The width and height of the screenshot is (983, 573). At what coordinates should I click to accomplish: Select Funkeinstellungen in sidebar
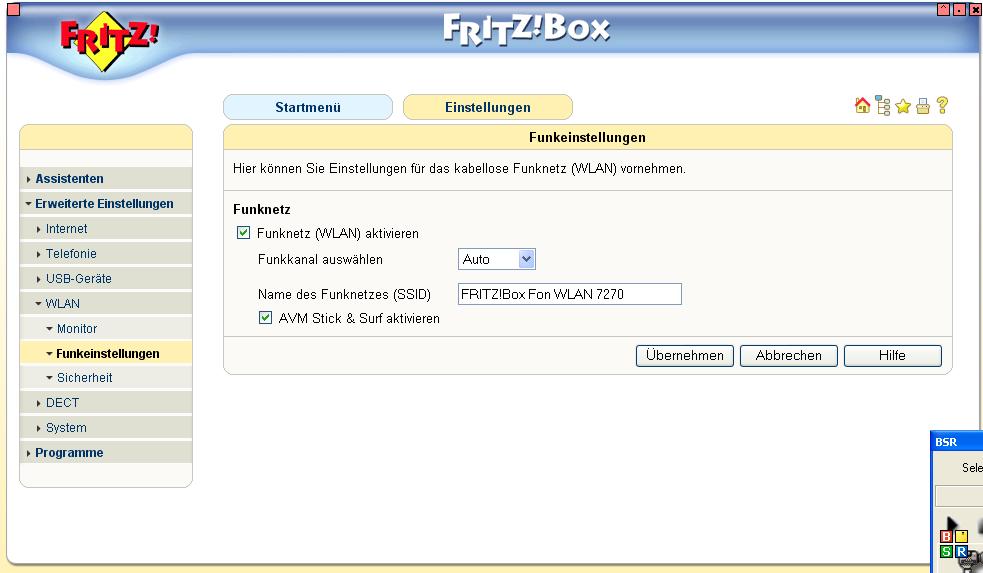coord(106,353)
